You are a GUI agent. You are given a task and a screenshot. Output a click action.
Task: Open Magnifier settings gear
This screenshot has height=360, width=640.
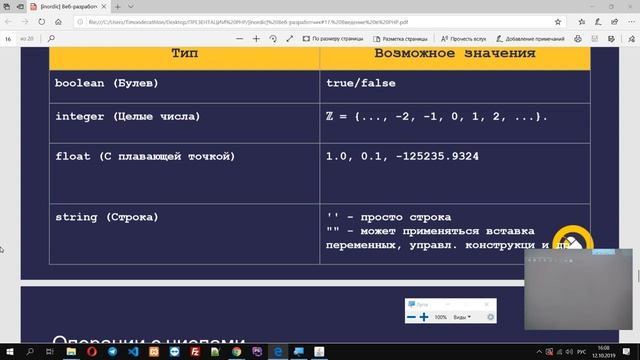[490, 317]
